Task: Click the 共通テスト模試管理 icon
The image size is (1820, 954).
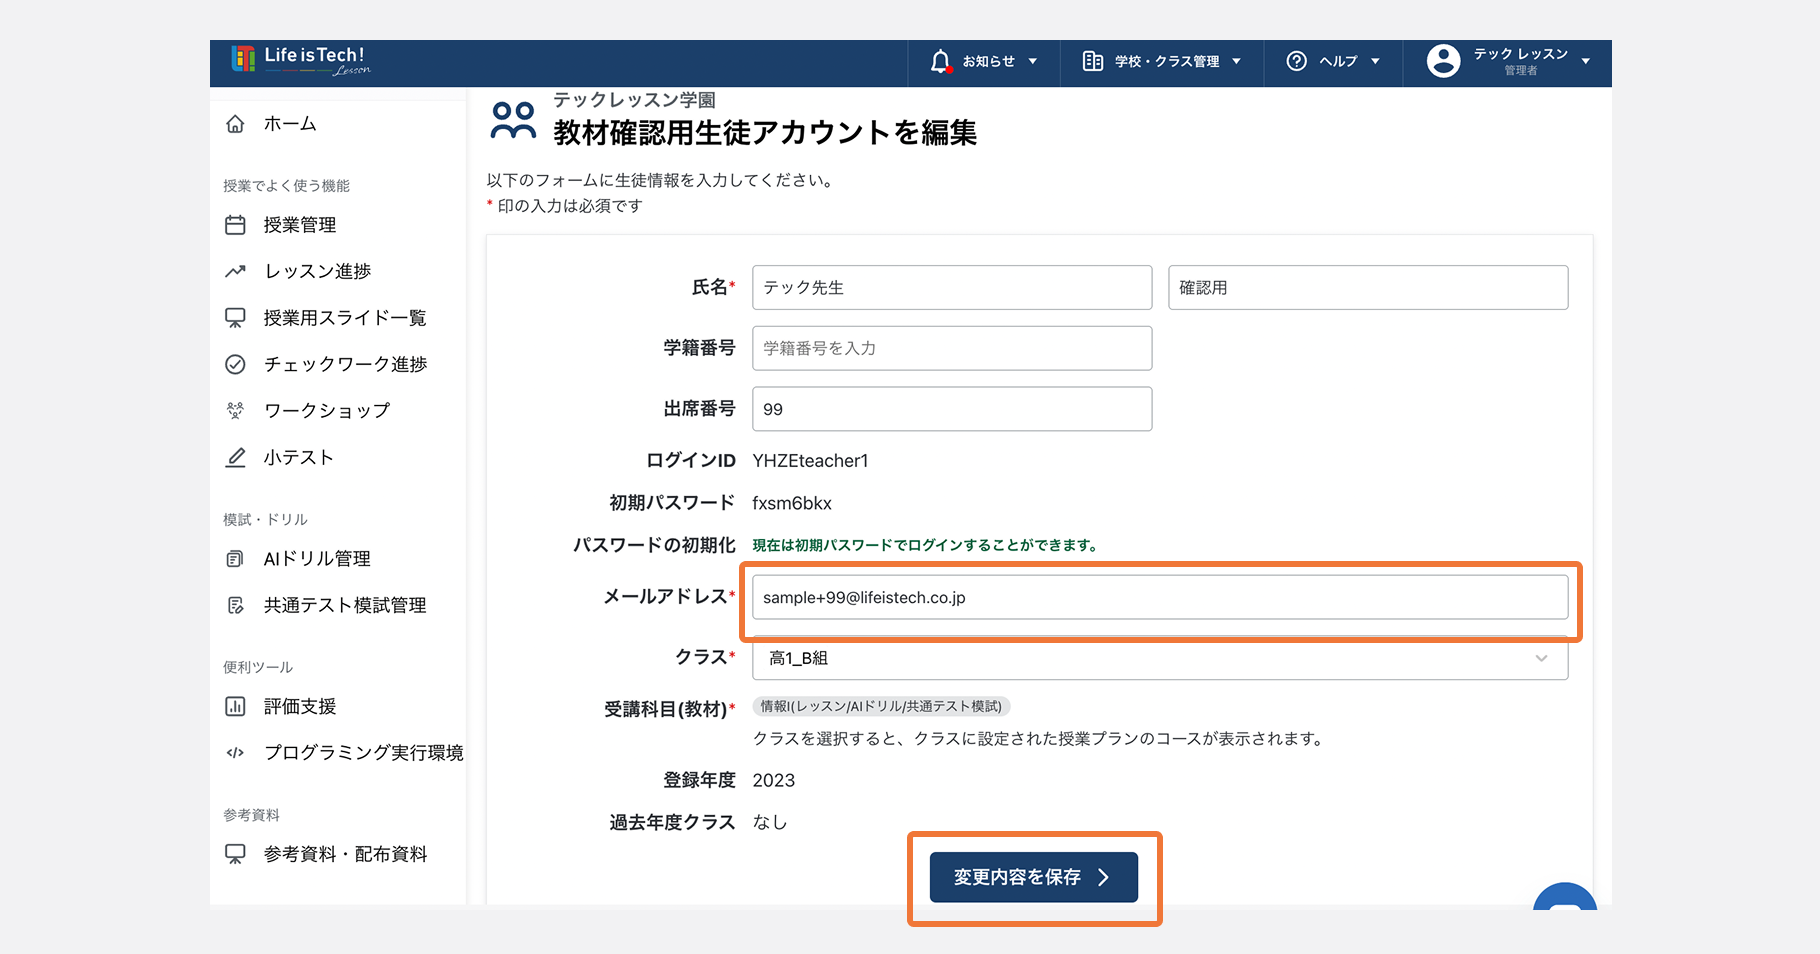Action: (x=235, y=605)
